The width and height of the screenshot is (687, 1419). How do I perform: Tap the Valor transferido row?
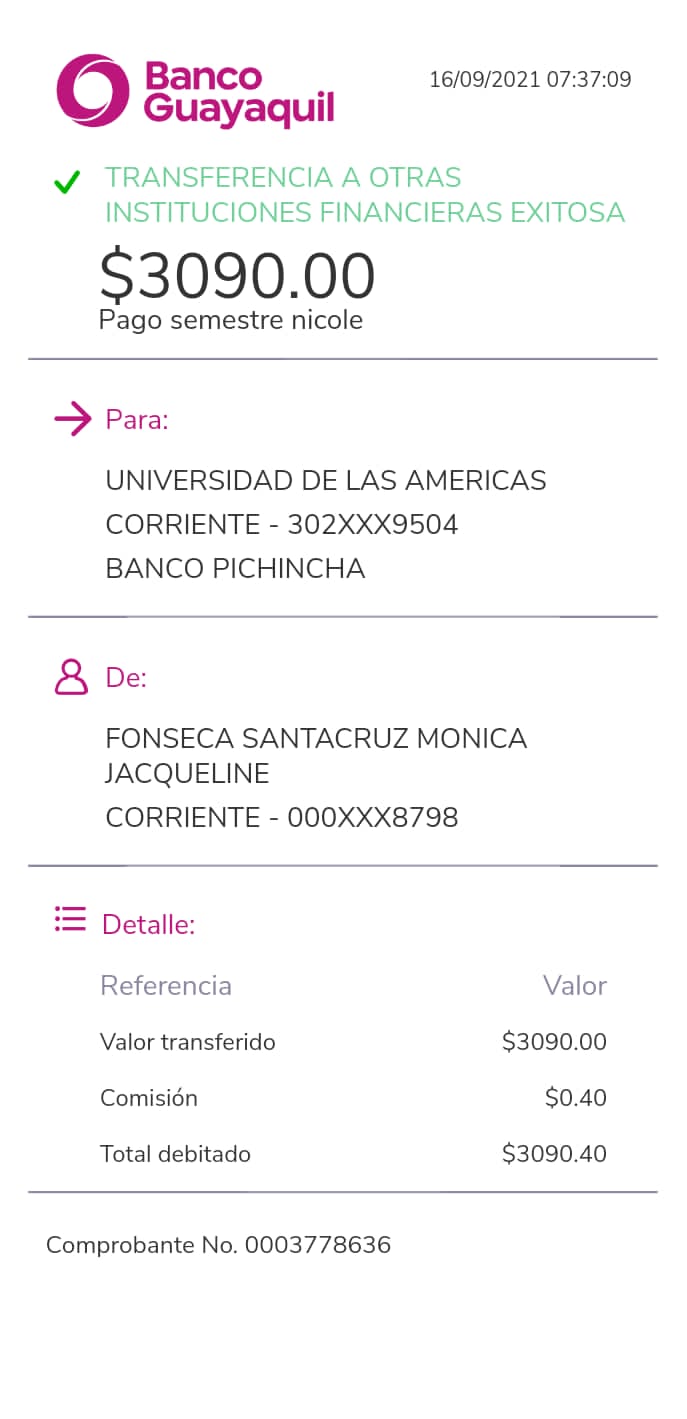pos(188,1042)
